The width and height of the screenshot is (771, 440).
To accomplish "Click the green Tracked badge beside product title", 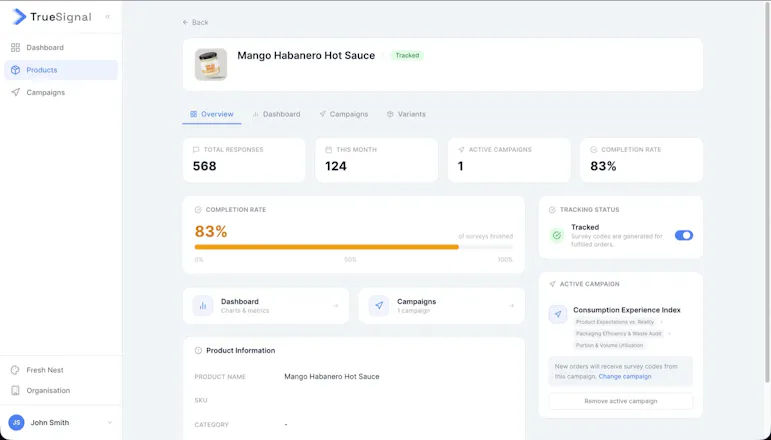I will pyautogui.click(x=407, y=56).
